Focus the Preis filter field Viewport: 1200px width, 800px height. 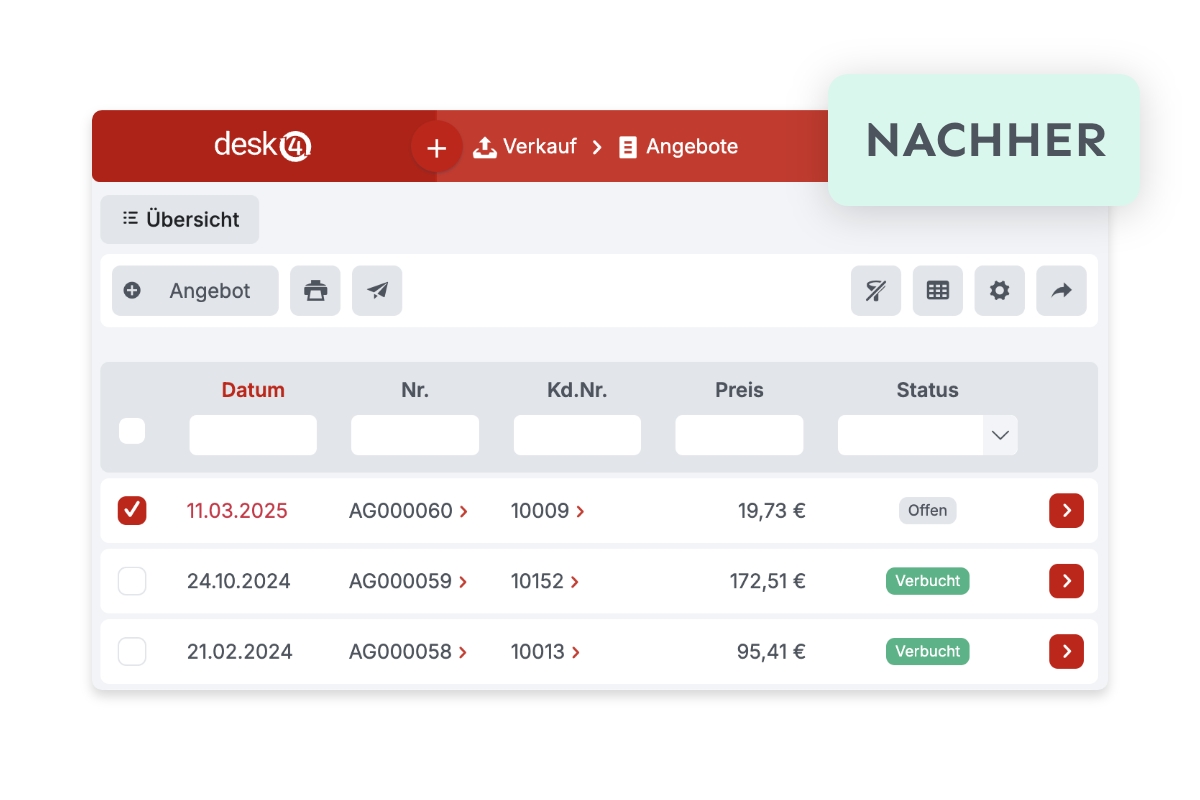pos(739,435)
